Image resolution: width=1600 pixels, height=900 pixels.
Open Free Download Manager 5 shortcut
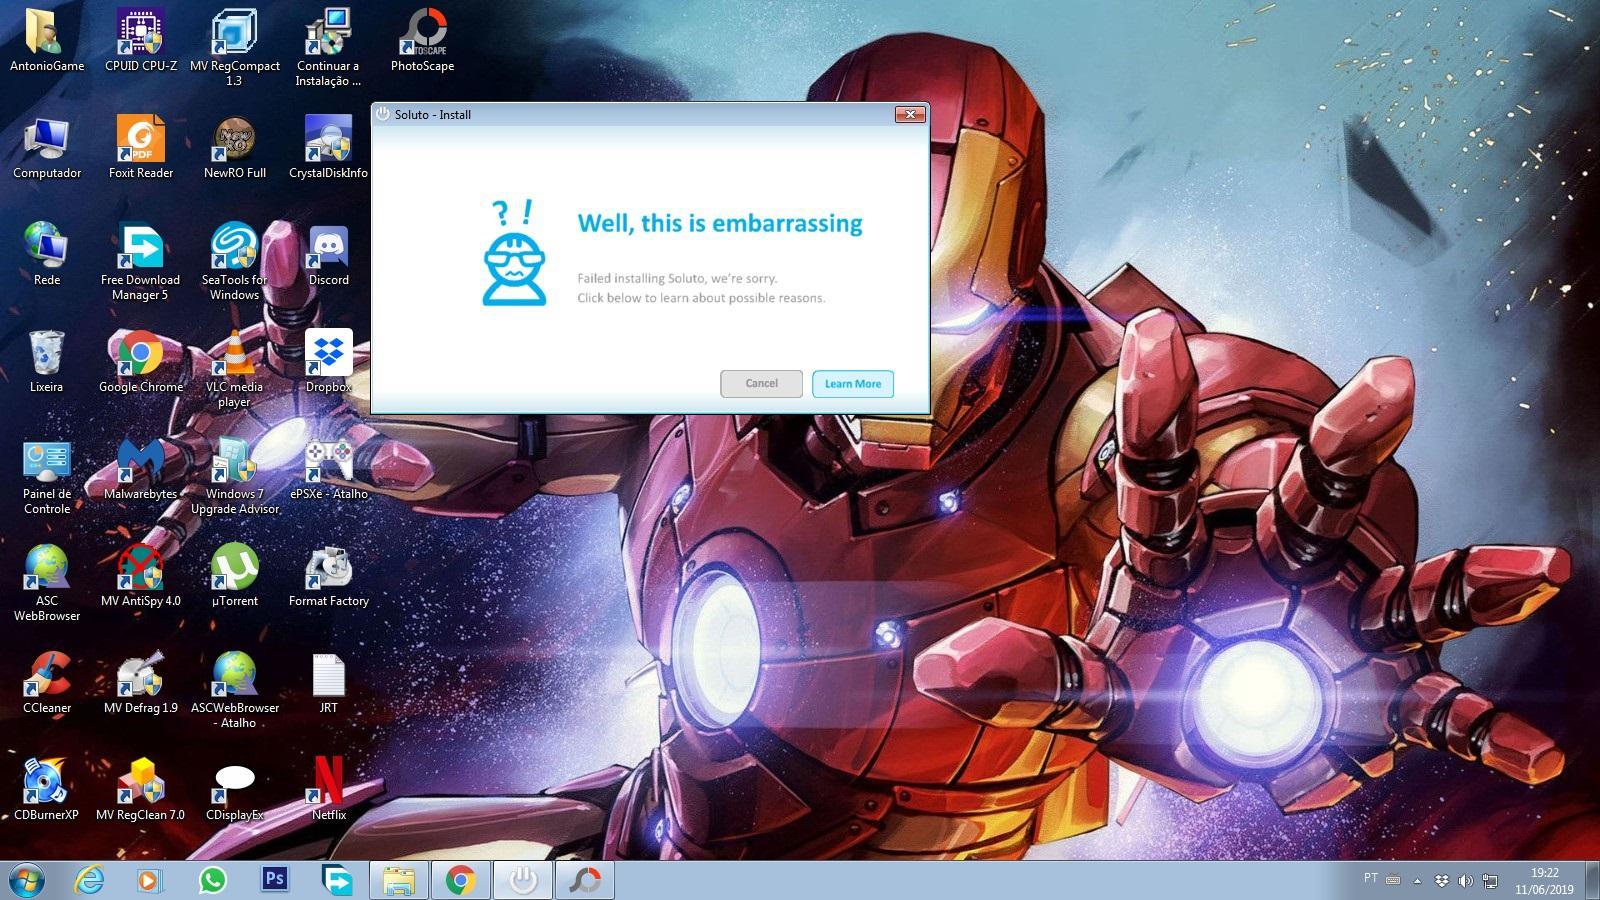tap(141, 261)
